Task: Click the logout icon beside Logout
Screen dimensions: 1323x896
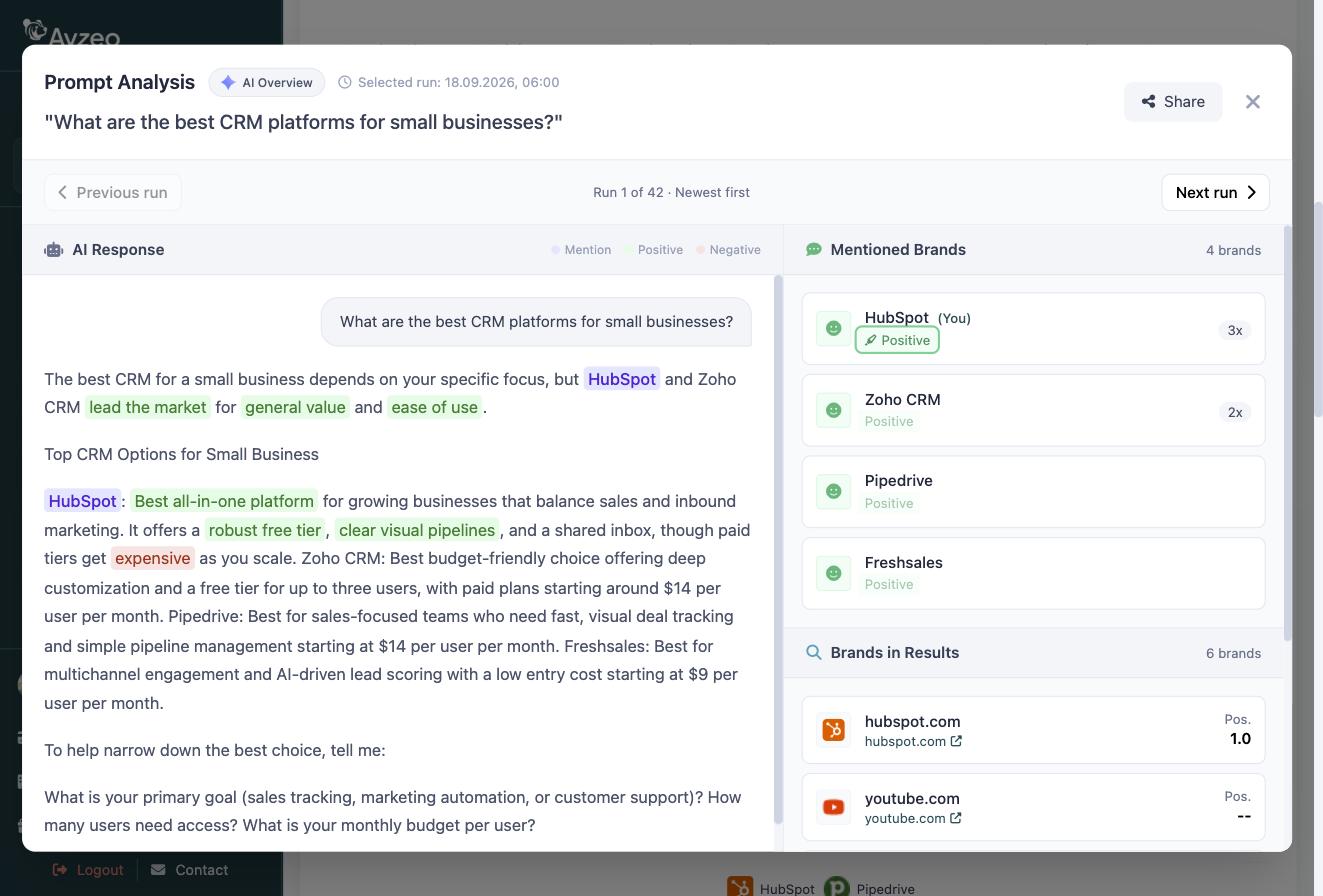Action: pos(60,870)
